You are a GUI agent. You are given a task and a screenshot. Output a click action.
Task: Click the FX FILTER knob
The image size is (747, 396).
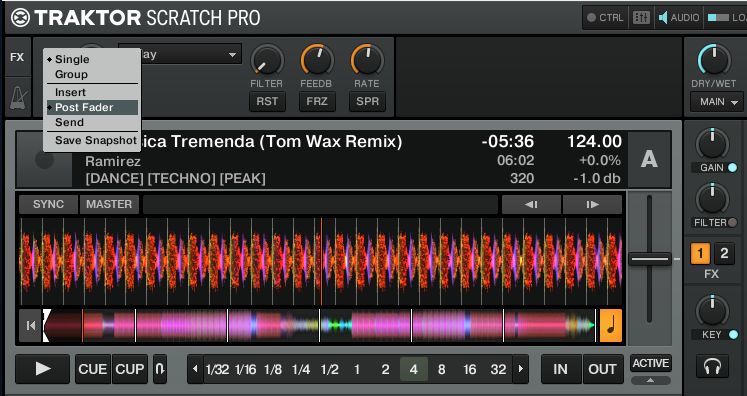point(267,61)
